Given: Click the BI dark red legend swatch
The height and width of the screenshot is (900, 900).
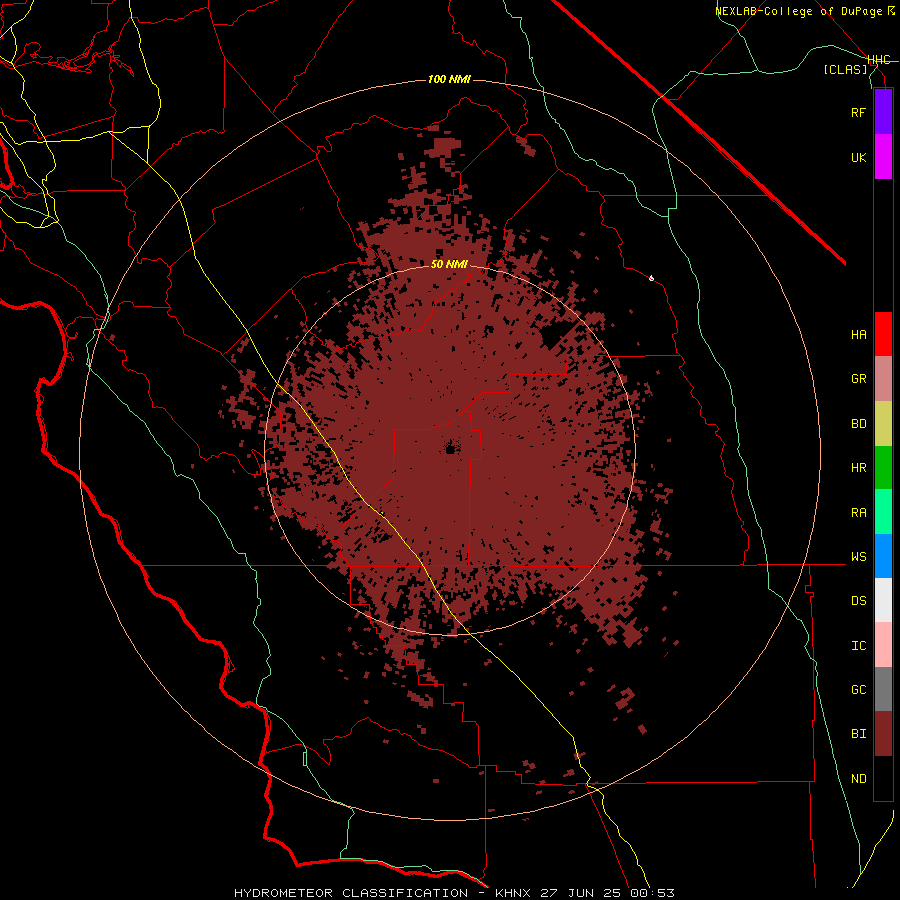Looking at the screenshot, I should pos(883,734).
